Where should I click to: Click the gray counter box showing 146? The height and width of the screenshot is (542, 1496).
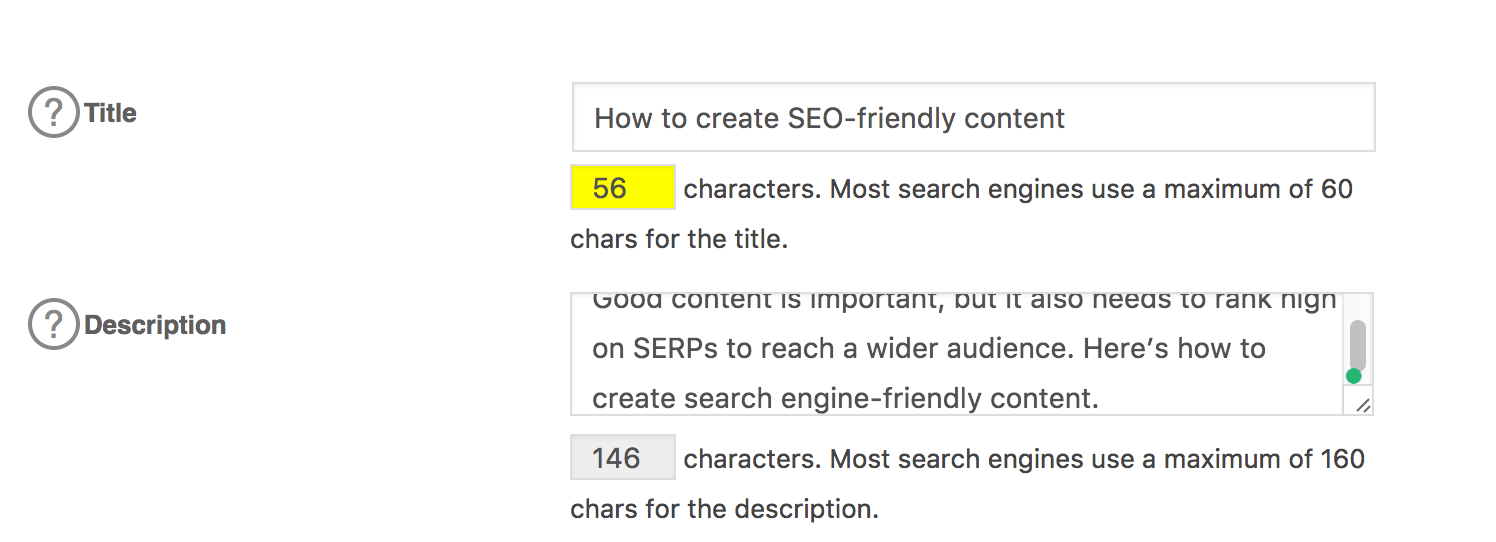click(622, 457)
